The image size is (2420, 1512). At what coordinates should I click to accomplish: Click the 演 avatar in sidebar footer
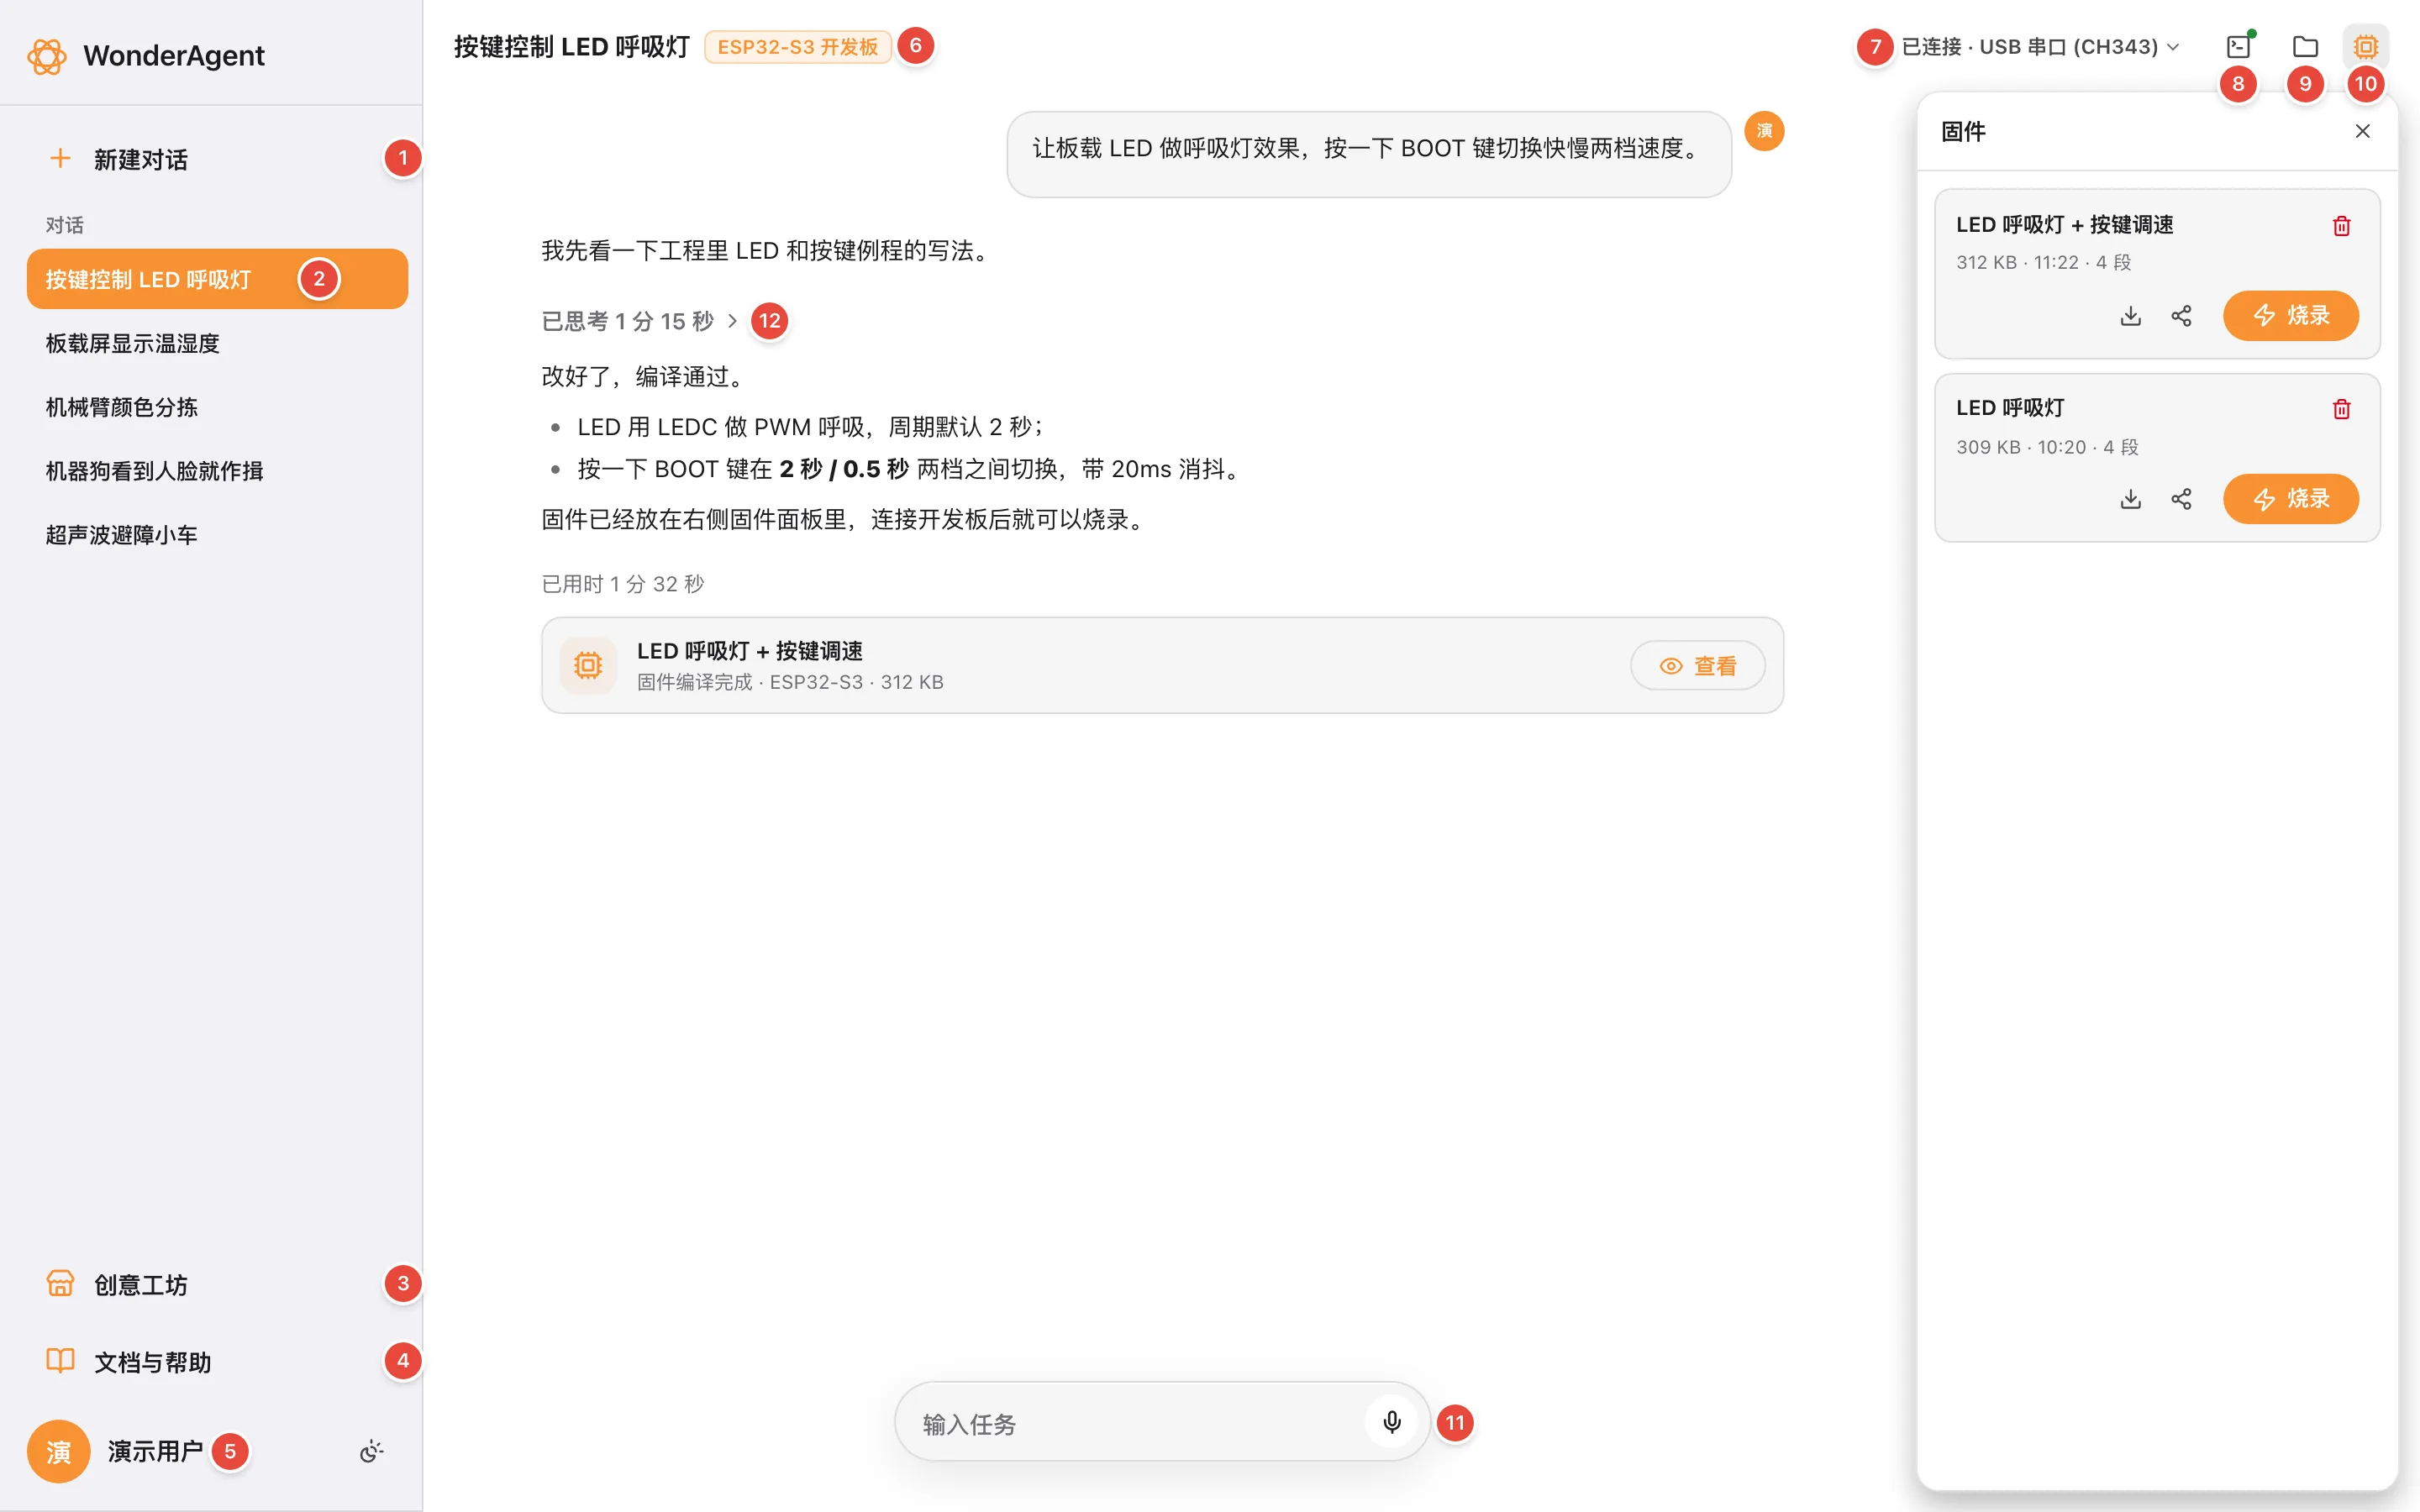[59, 1451]
